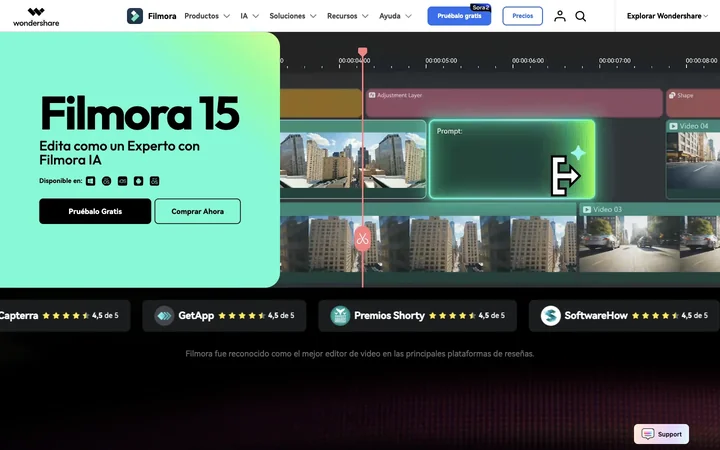
Task: Click the SoftwareHow logo icon
Action: pyautogui.click(x=551, y=315)
